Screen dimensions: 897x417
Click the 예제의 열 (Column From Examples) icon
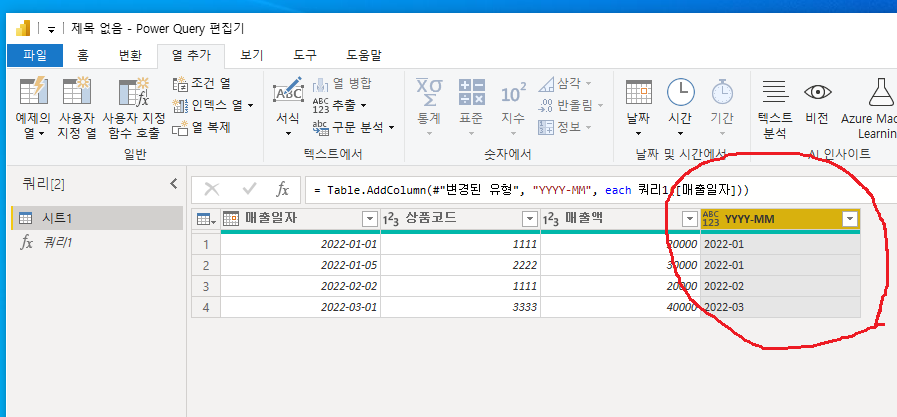[34, 95]
